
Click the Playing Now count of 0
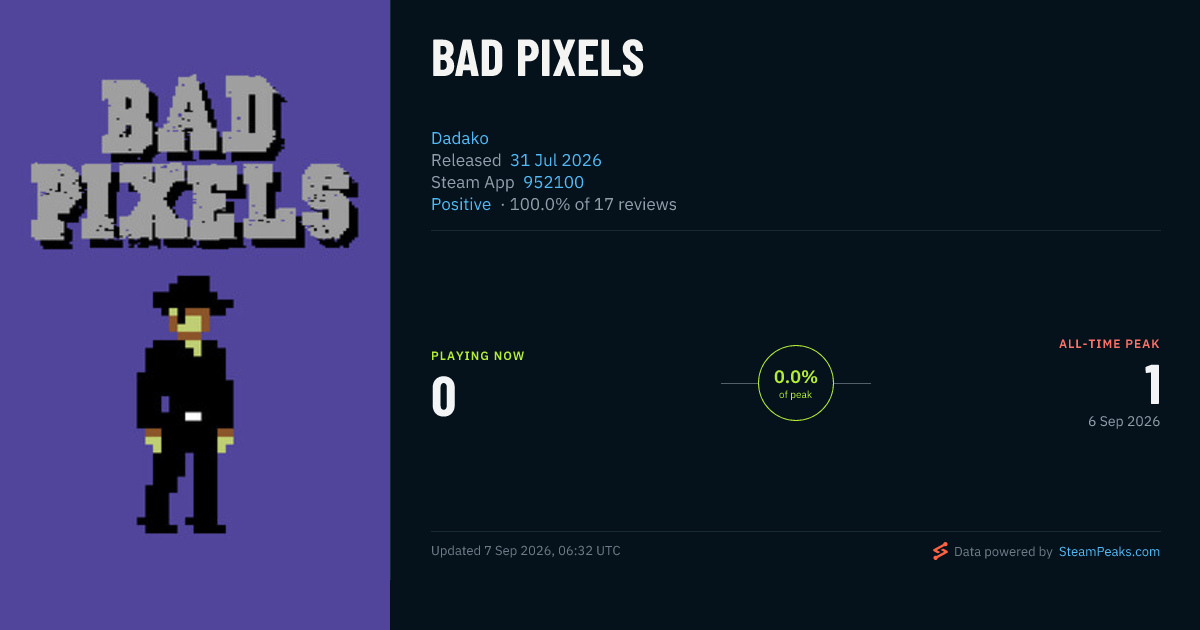(x=444, y=397)
